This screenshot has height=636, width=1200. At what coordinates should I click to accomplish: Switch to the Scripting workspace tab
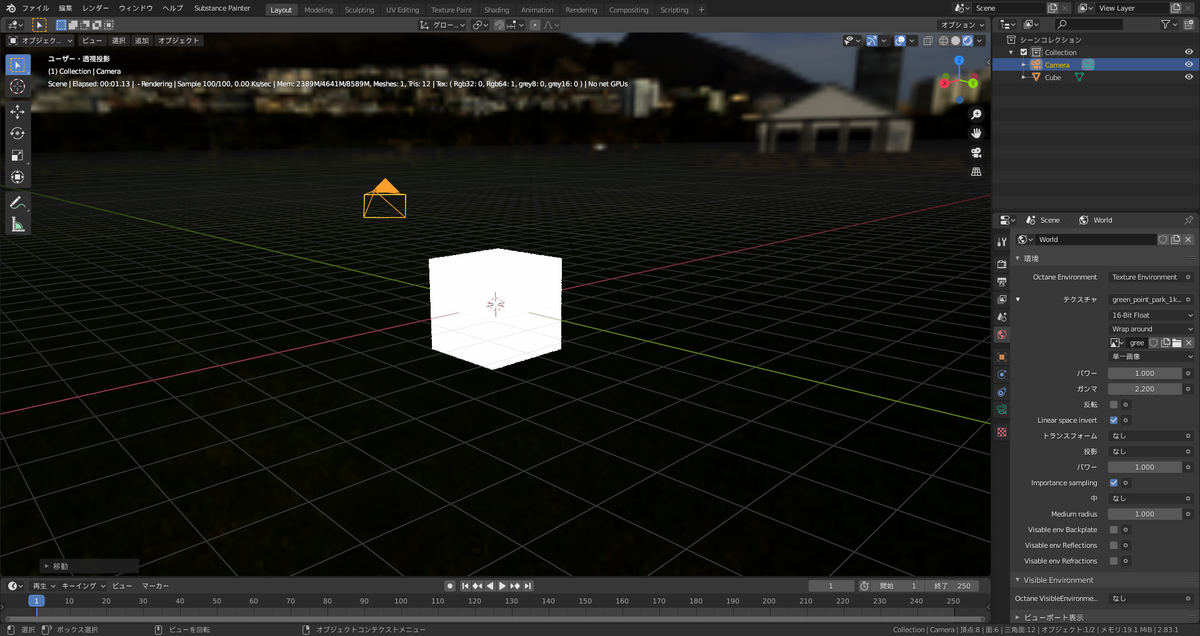pos(674,9)
